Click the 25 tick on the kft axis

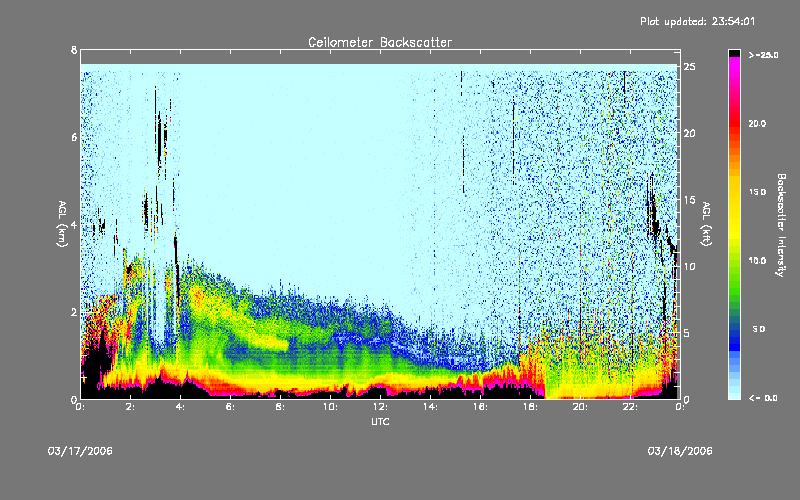(x=689, y=67)
